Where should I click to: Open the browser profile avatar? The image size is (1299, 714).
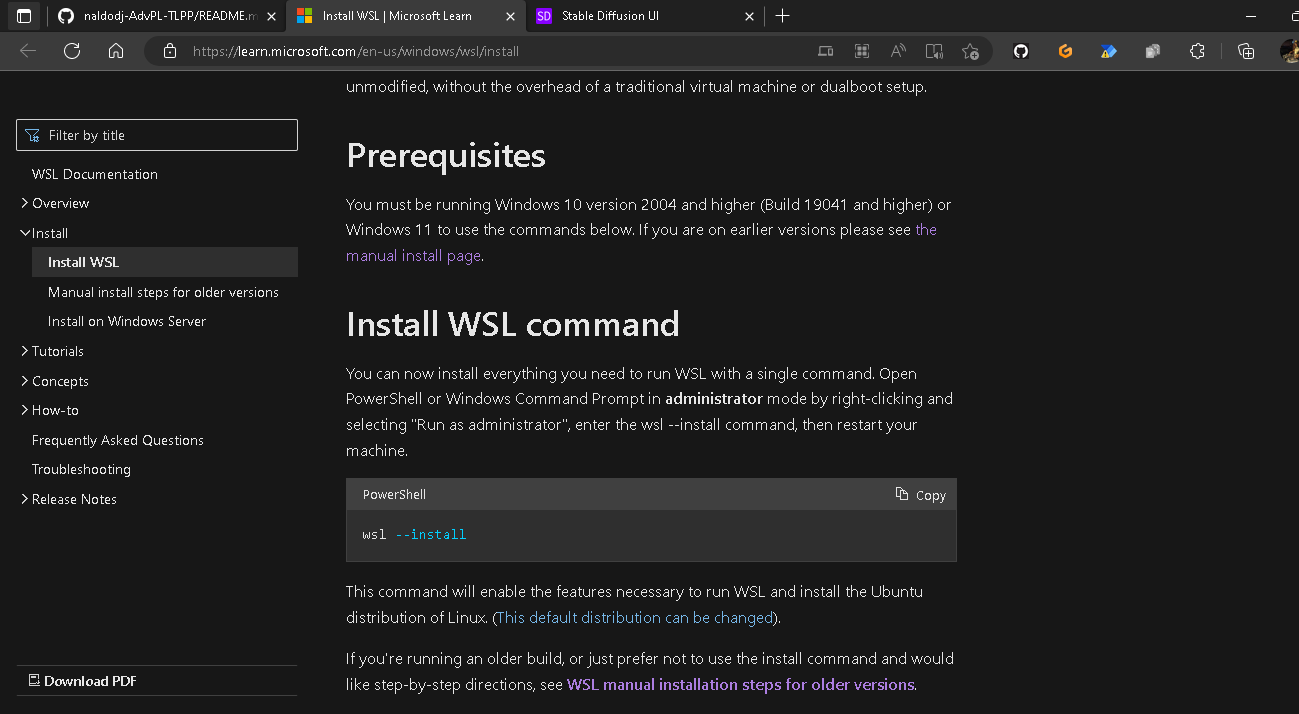click(x=1289, y=50)
